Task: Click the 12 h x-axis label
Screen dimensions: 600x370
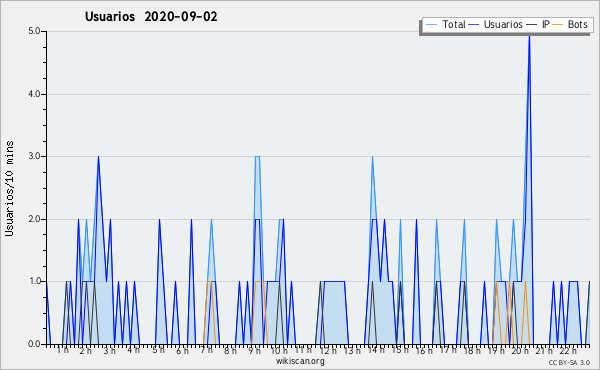Action: pos(328,350)
